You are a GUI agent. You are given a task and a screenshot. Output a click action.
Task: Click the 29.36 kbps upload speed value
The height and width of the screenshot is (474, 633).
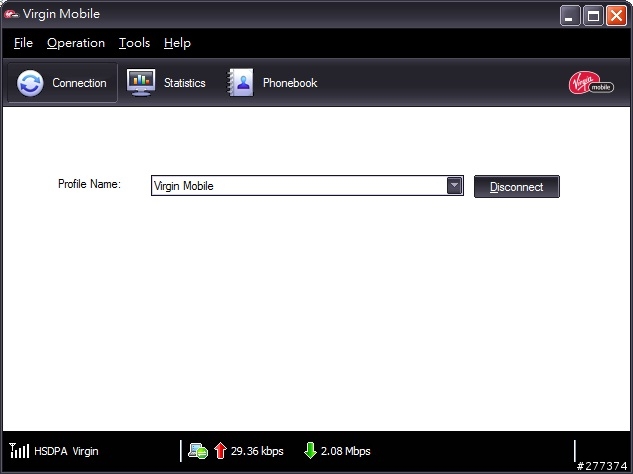(257, 451)
